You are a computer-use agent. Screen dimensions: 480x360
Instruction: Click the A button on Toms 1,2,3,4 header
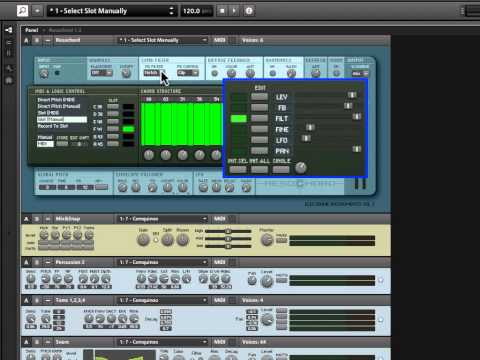26,300
